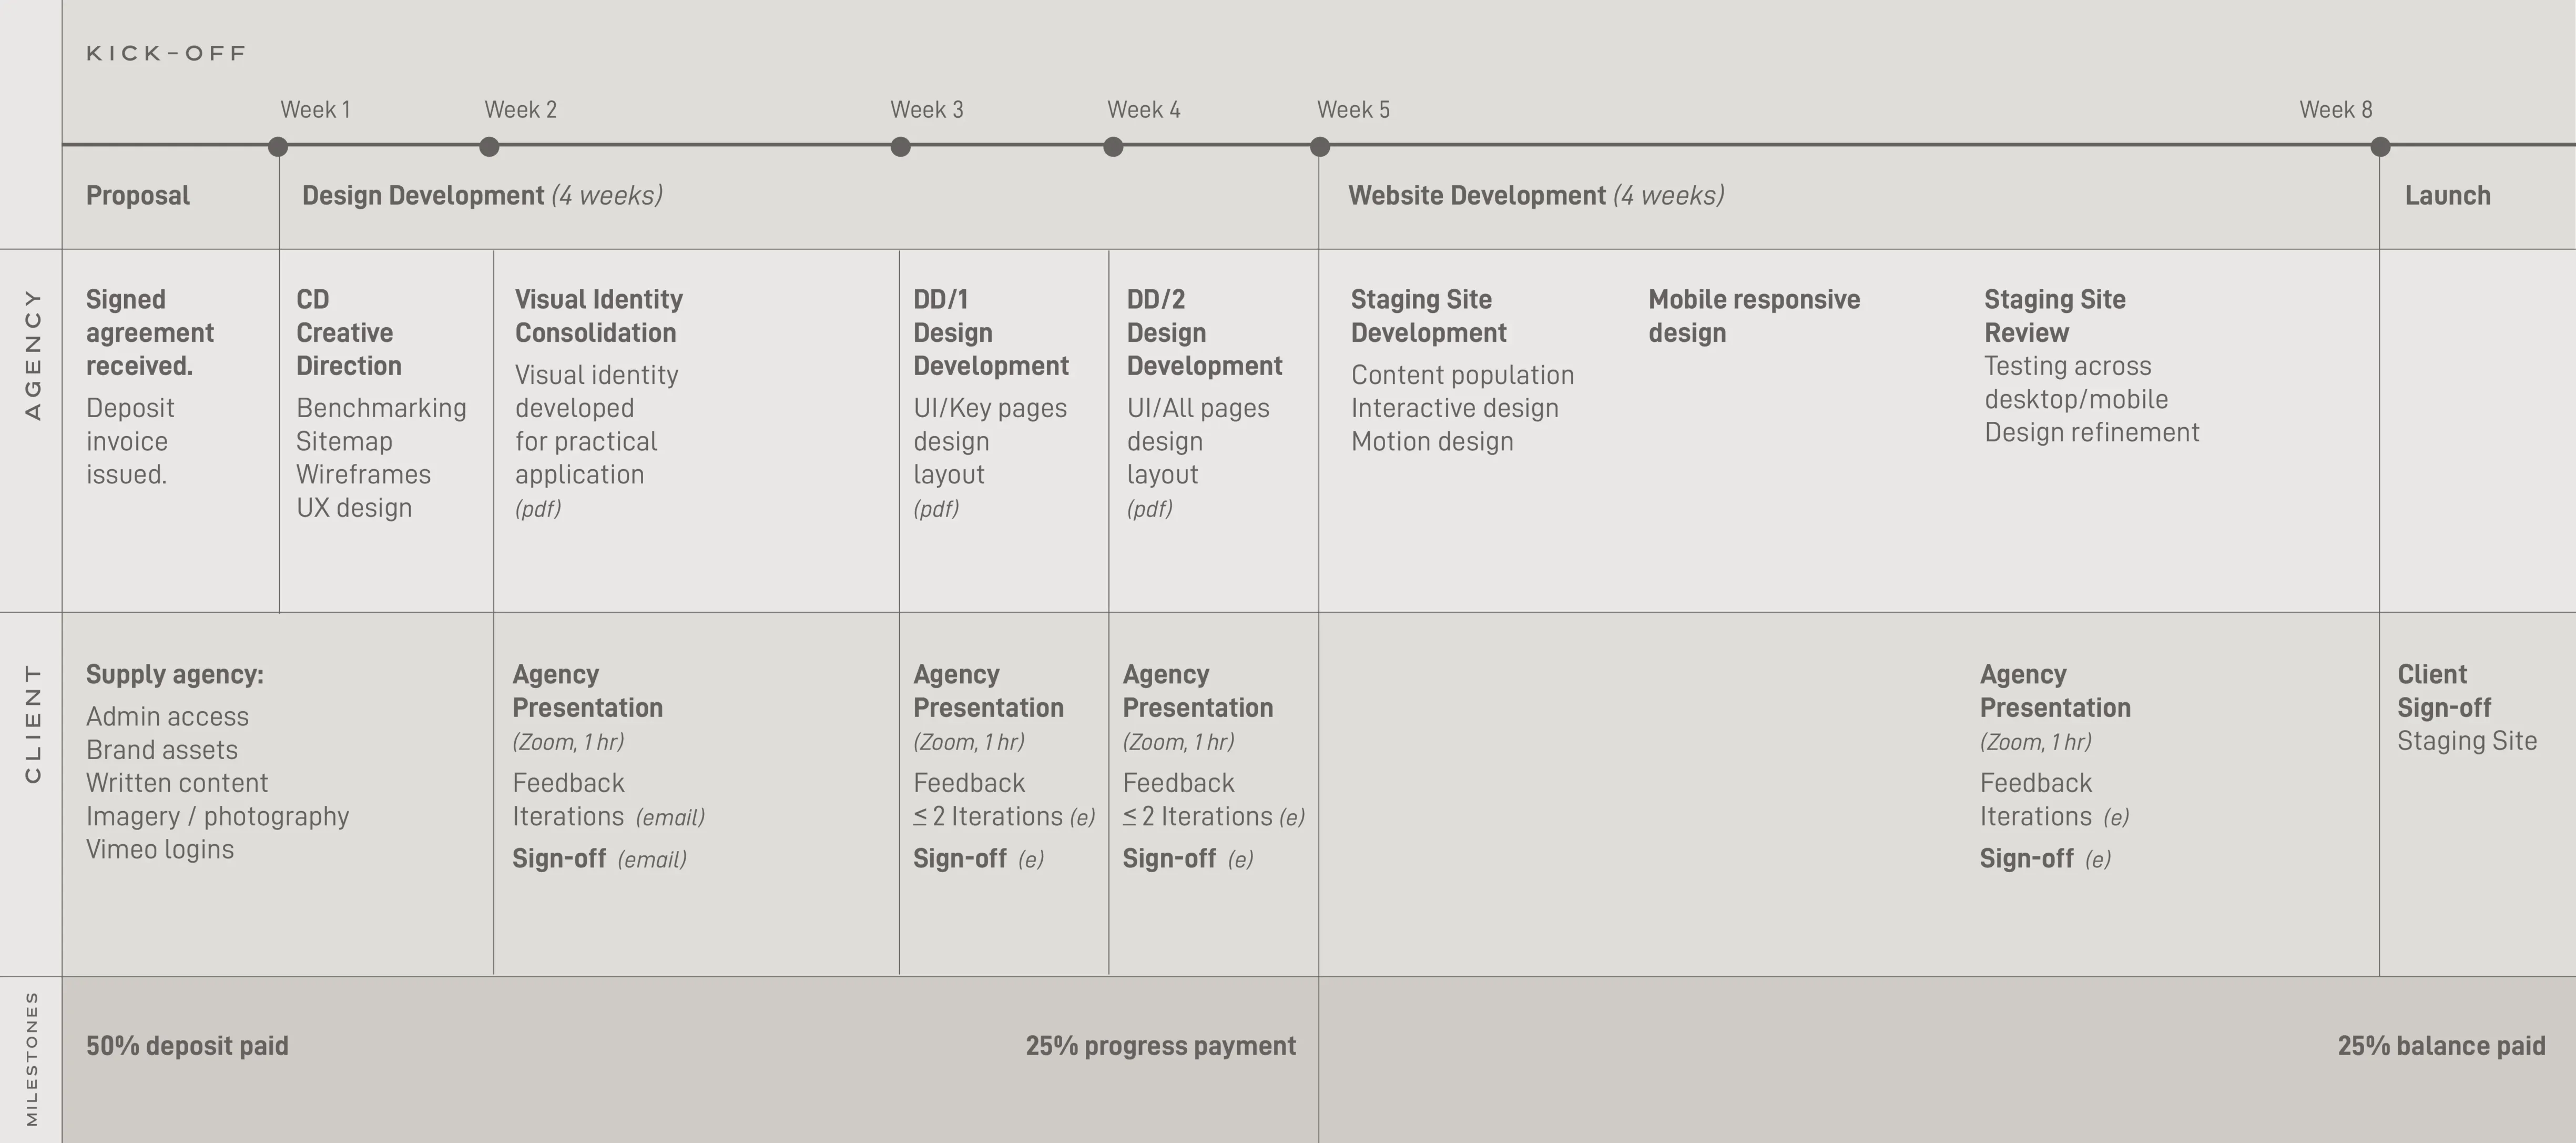Click the Week 8 timeline dot
This screenshot has width=2576, height=1143.
click(x=2380, y=147)
